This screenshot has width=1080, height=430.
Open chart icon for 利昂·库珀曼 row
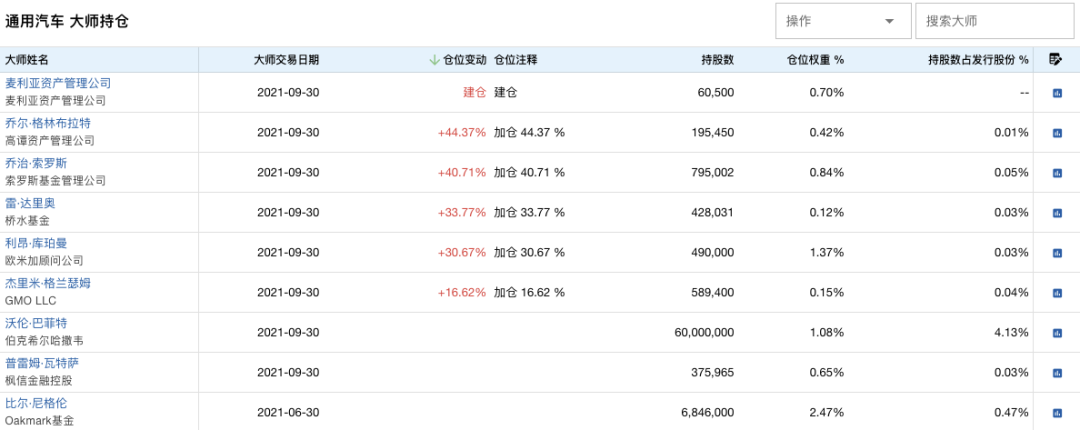coord(1057,253)
